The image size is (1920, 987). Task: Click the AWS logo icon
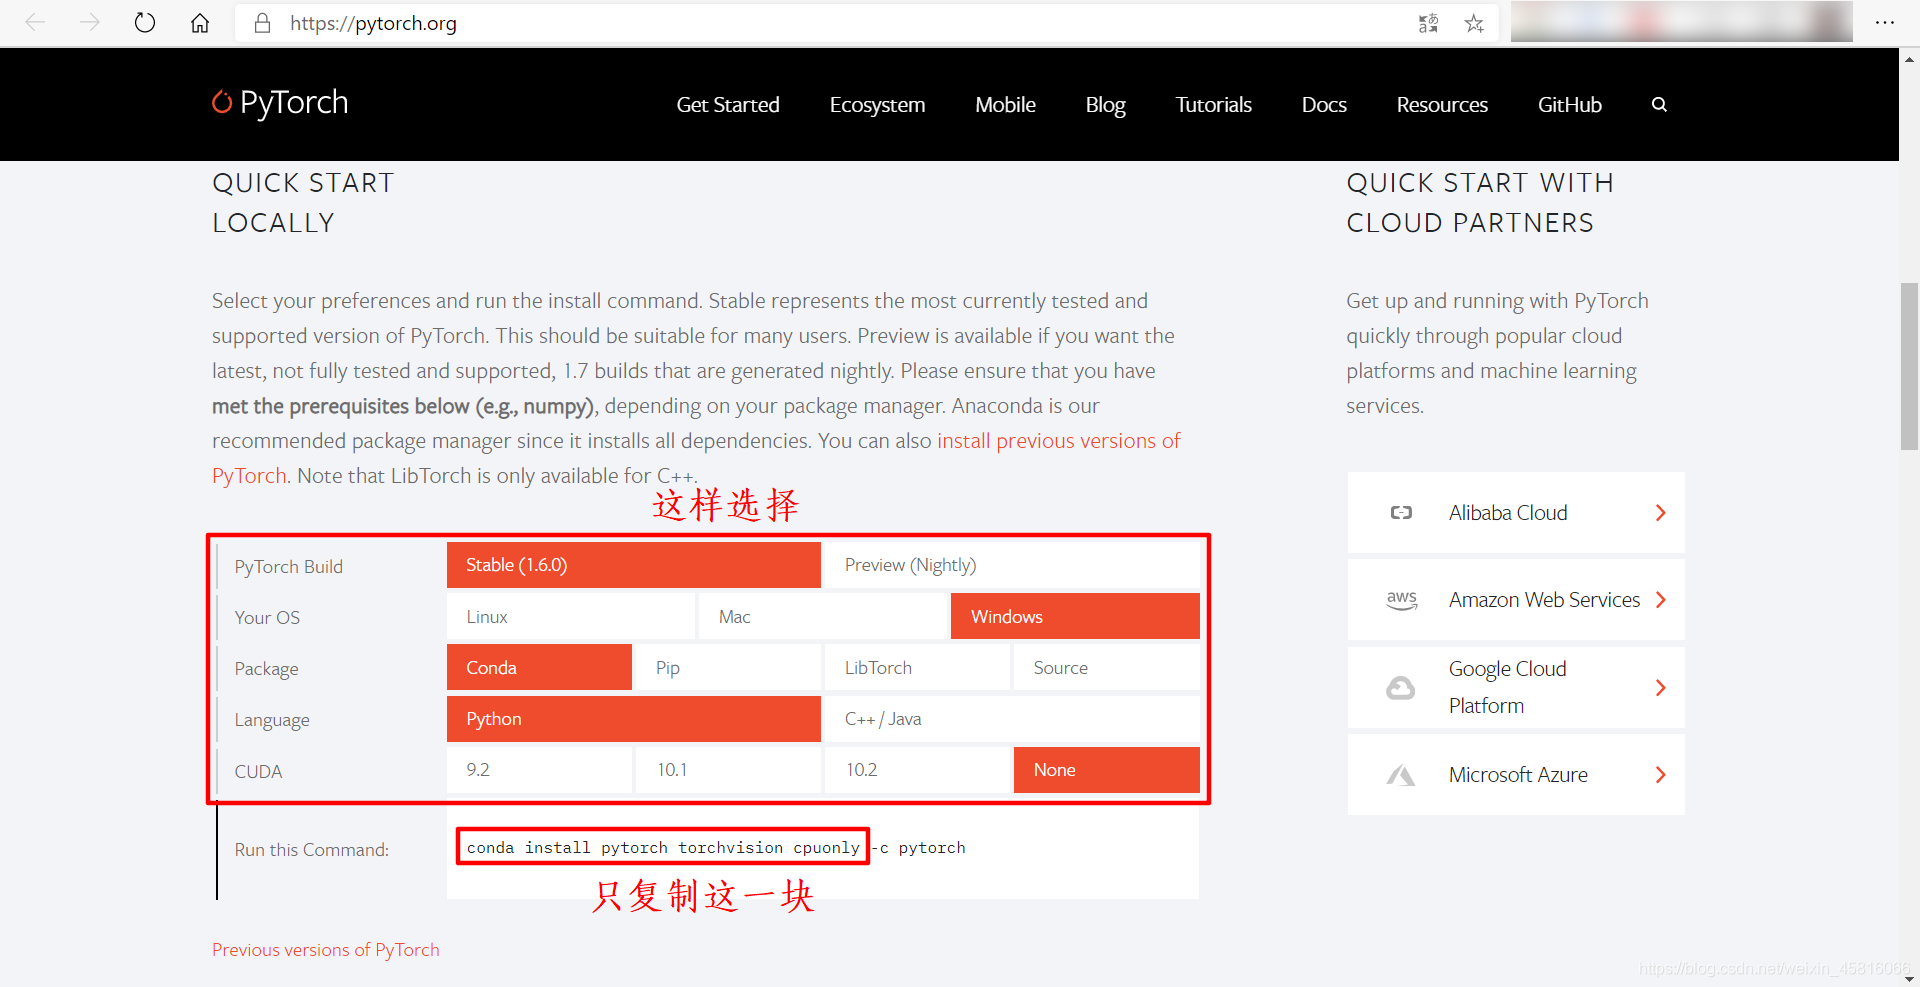tap(1402, 600)
